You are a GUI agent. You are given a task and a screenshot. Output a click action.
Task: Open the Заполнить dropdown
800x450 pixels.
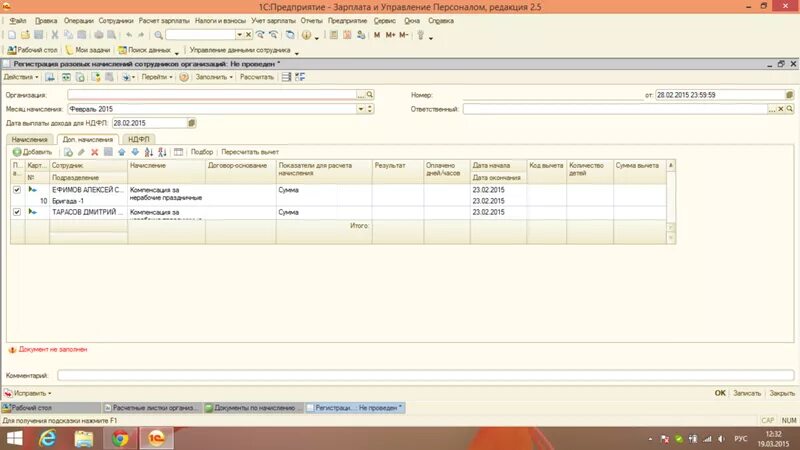tap(214, 77)
